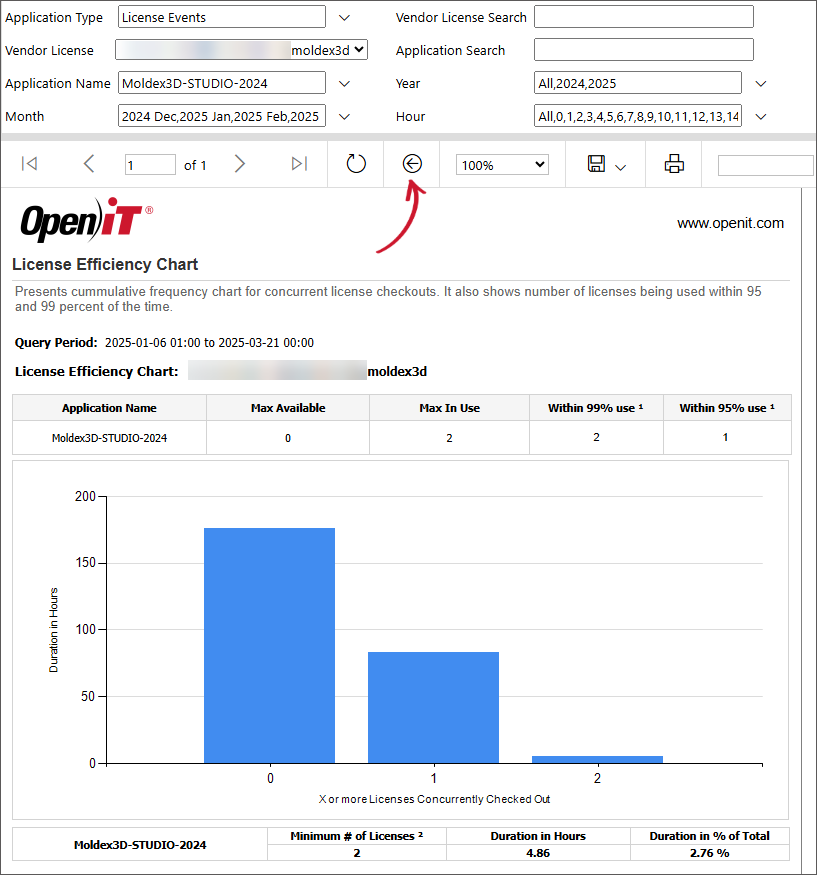This screenshot has width=817, height=875.
Task: Jump to the last page
Action: (298, 164)
